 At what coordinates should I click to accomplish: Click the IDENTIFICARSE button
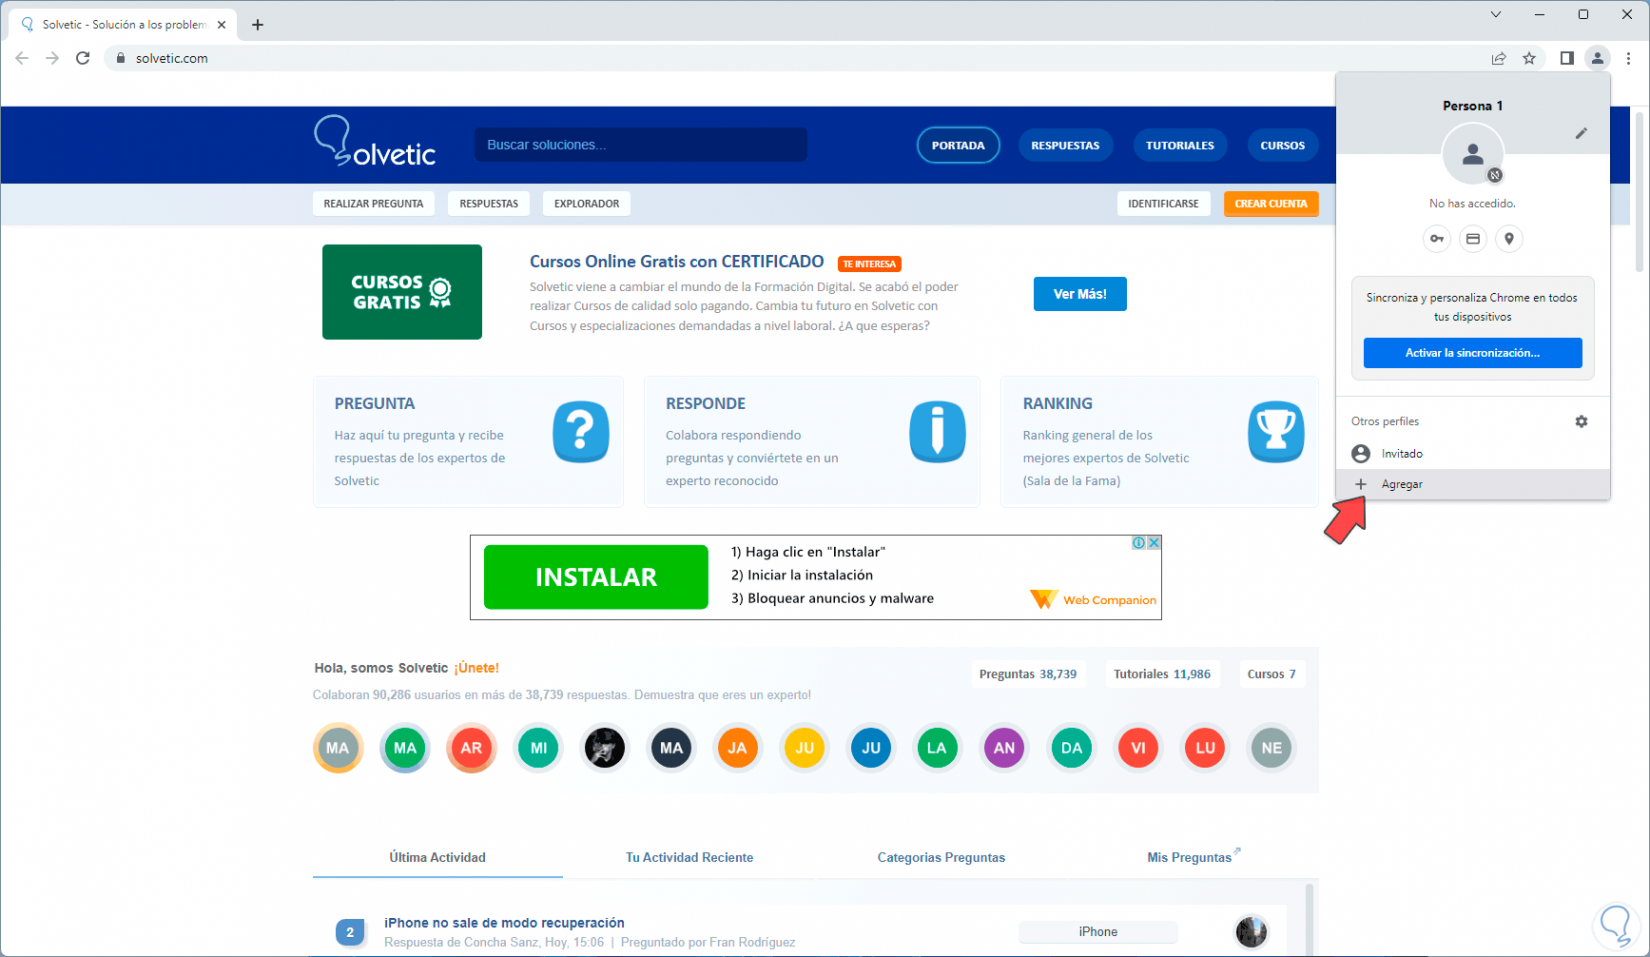[1163, 204]
